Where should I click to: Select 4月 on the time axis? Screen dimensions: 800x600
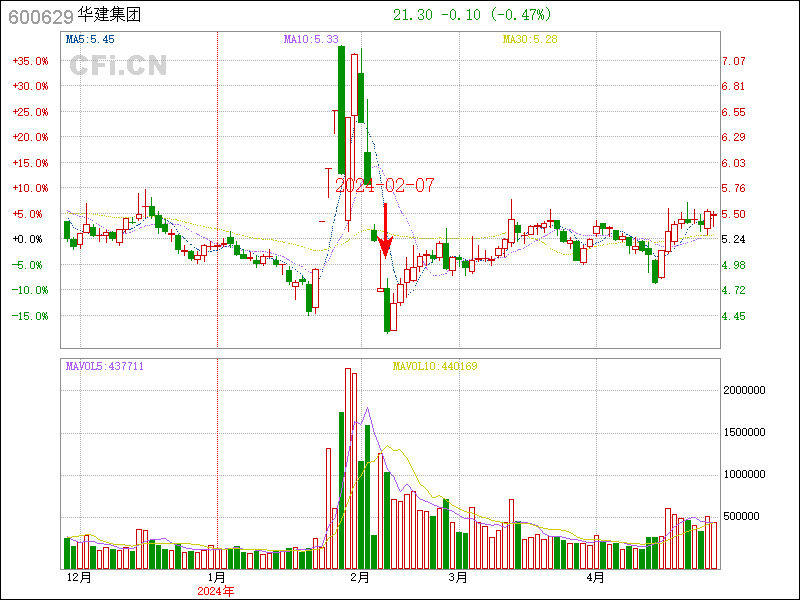(595, 578)
